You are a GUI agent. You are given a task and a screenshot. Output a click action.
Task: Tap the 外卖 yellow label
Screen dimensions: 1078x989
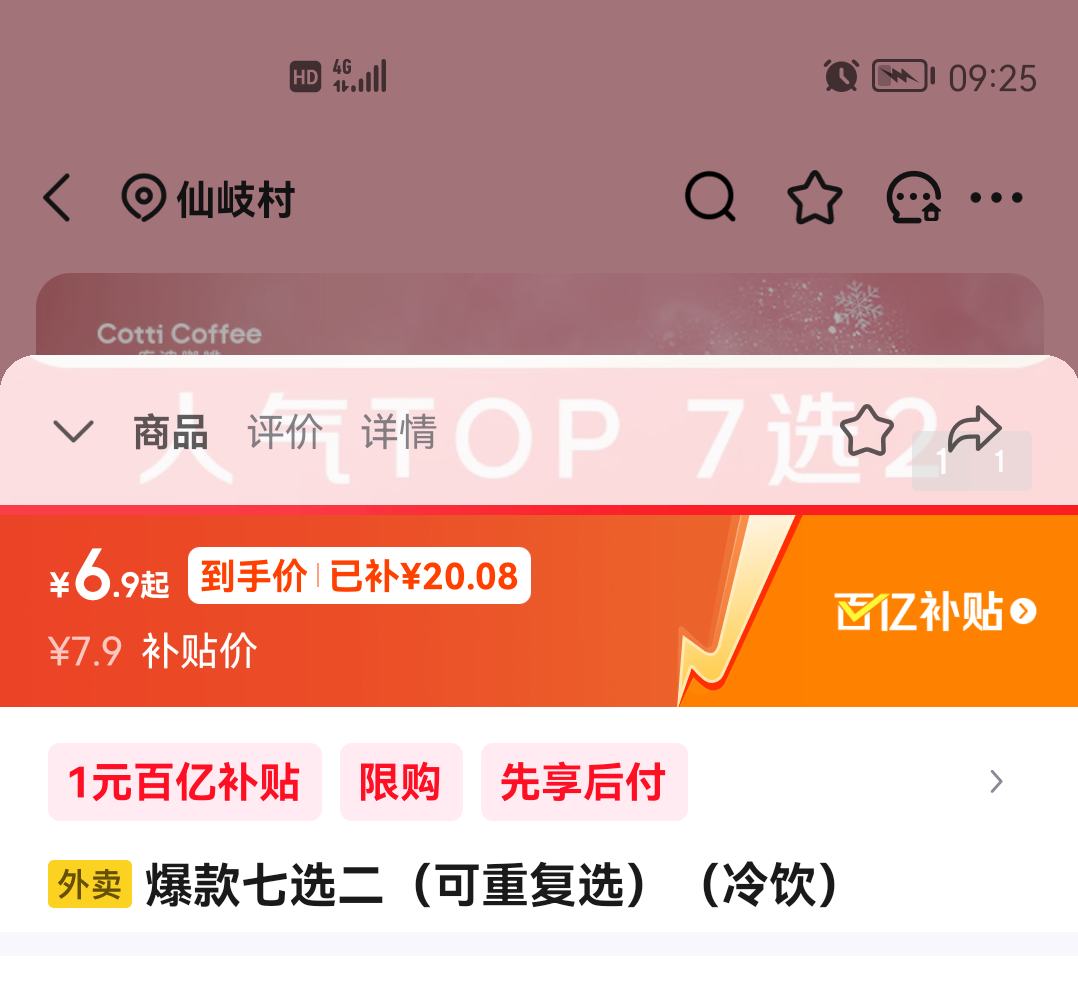coord(89,884)
